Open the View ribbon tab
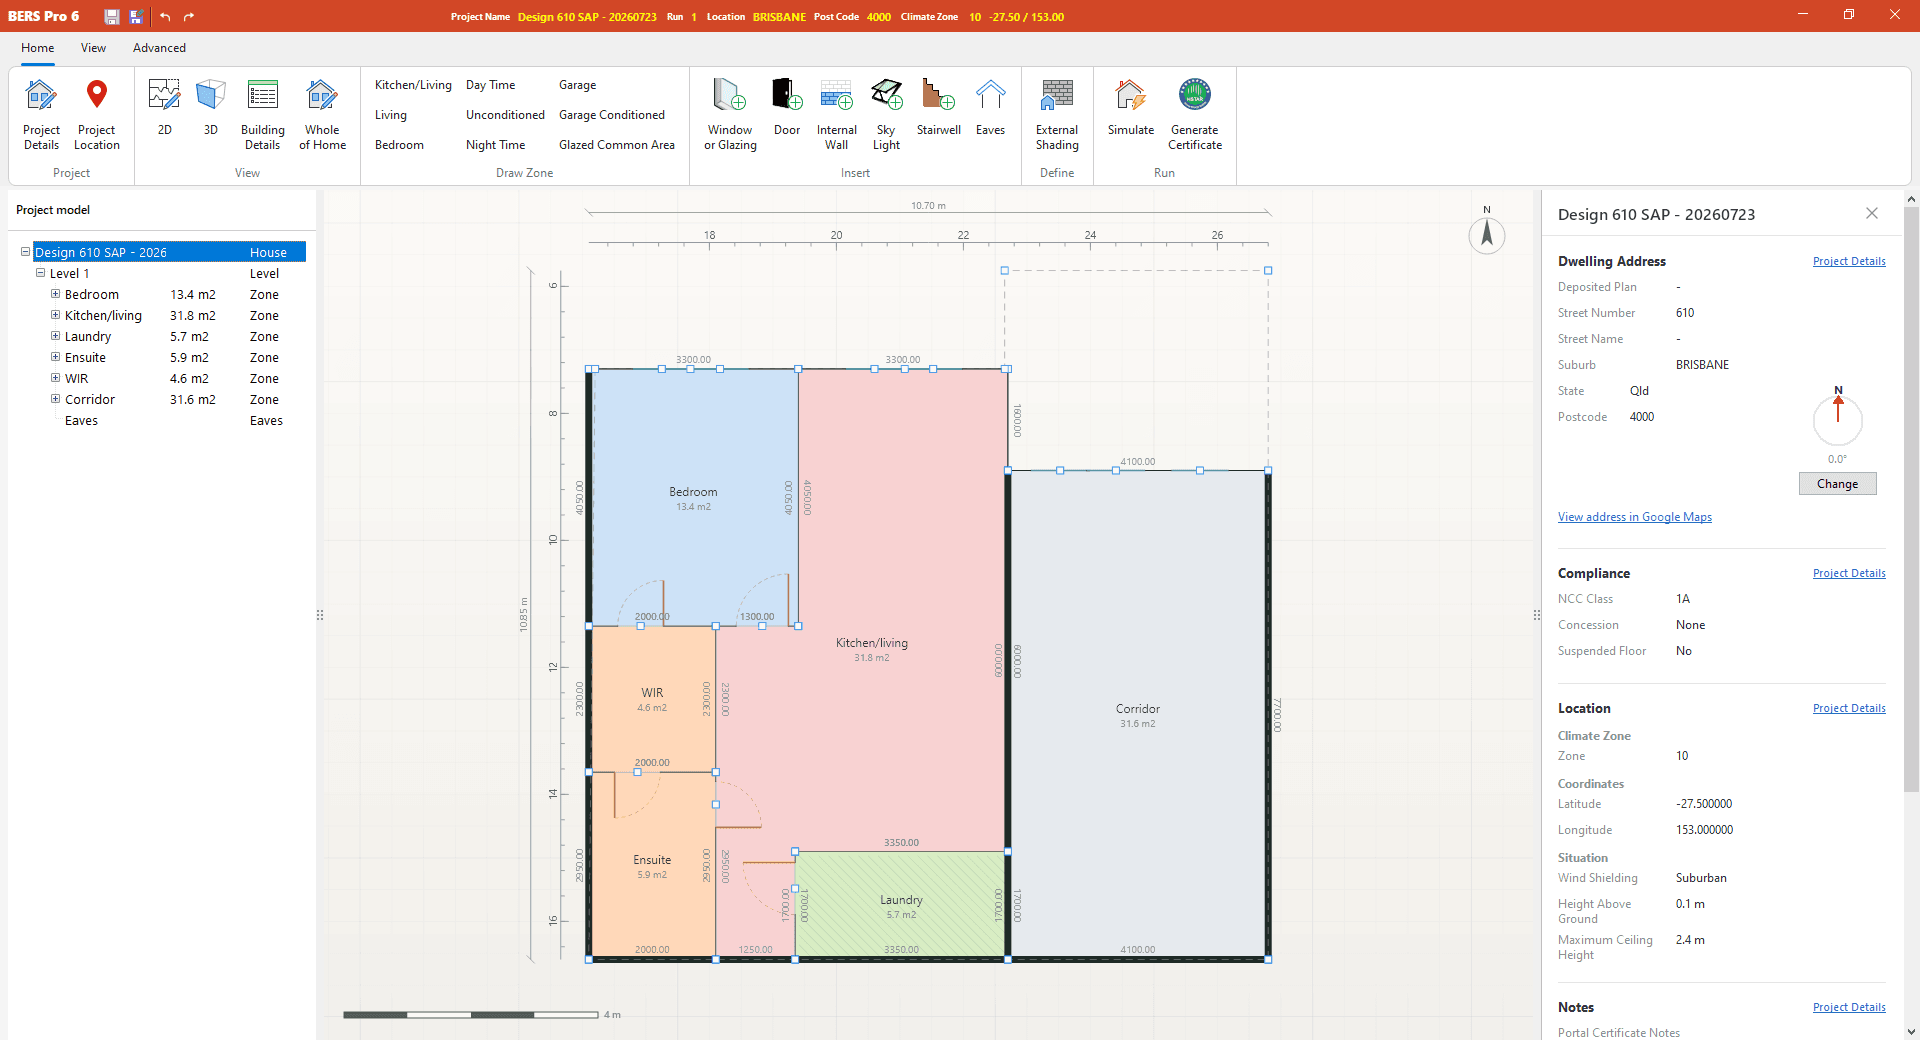The height and width of the screenshot is (1040, 1920). click(93, 48)
